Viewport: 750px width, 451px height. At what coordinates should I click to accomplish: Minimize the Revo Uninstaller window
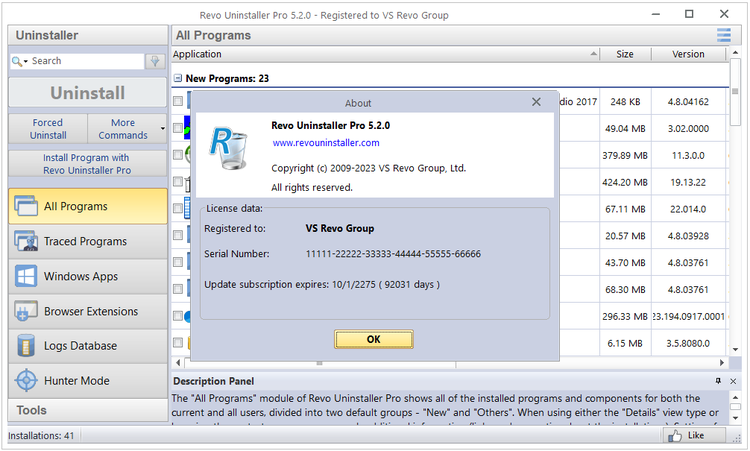[656, 14]
